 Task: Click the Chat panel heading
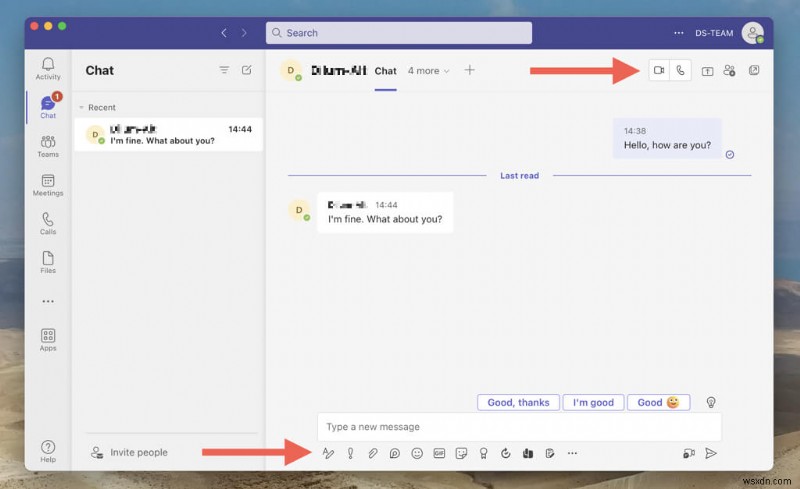pos(99,70)
